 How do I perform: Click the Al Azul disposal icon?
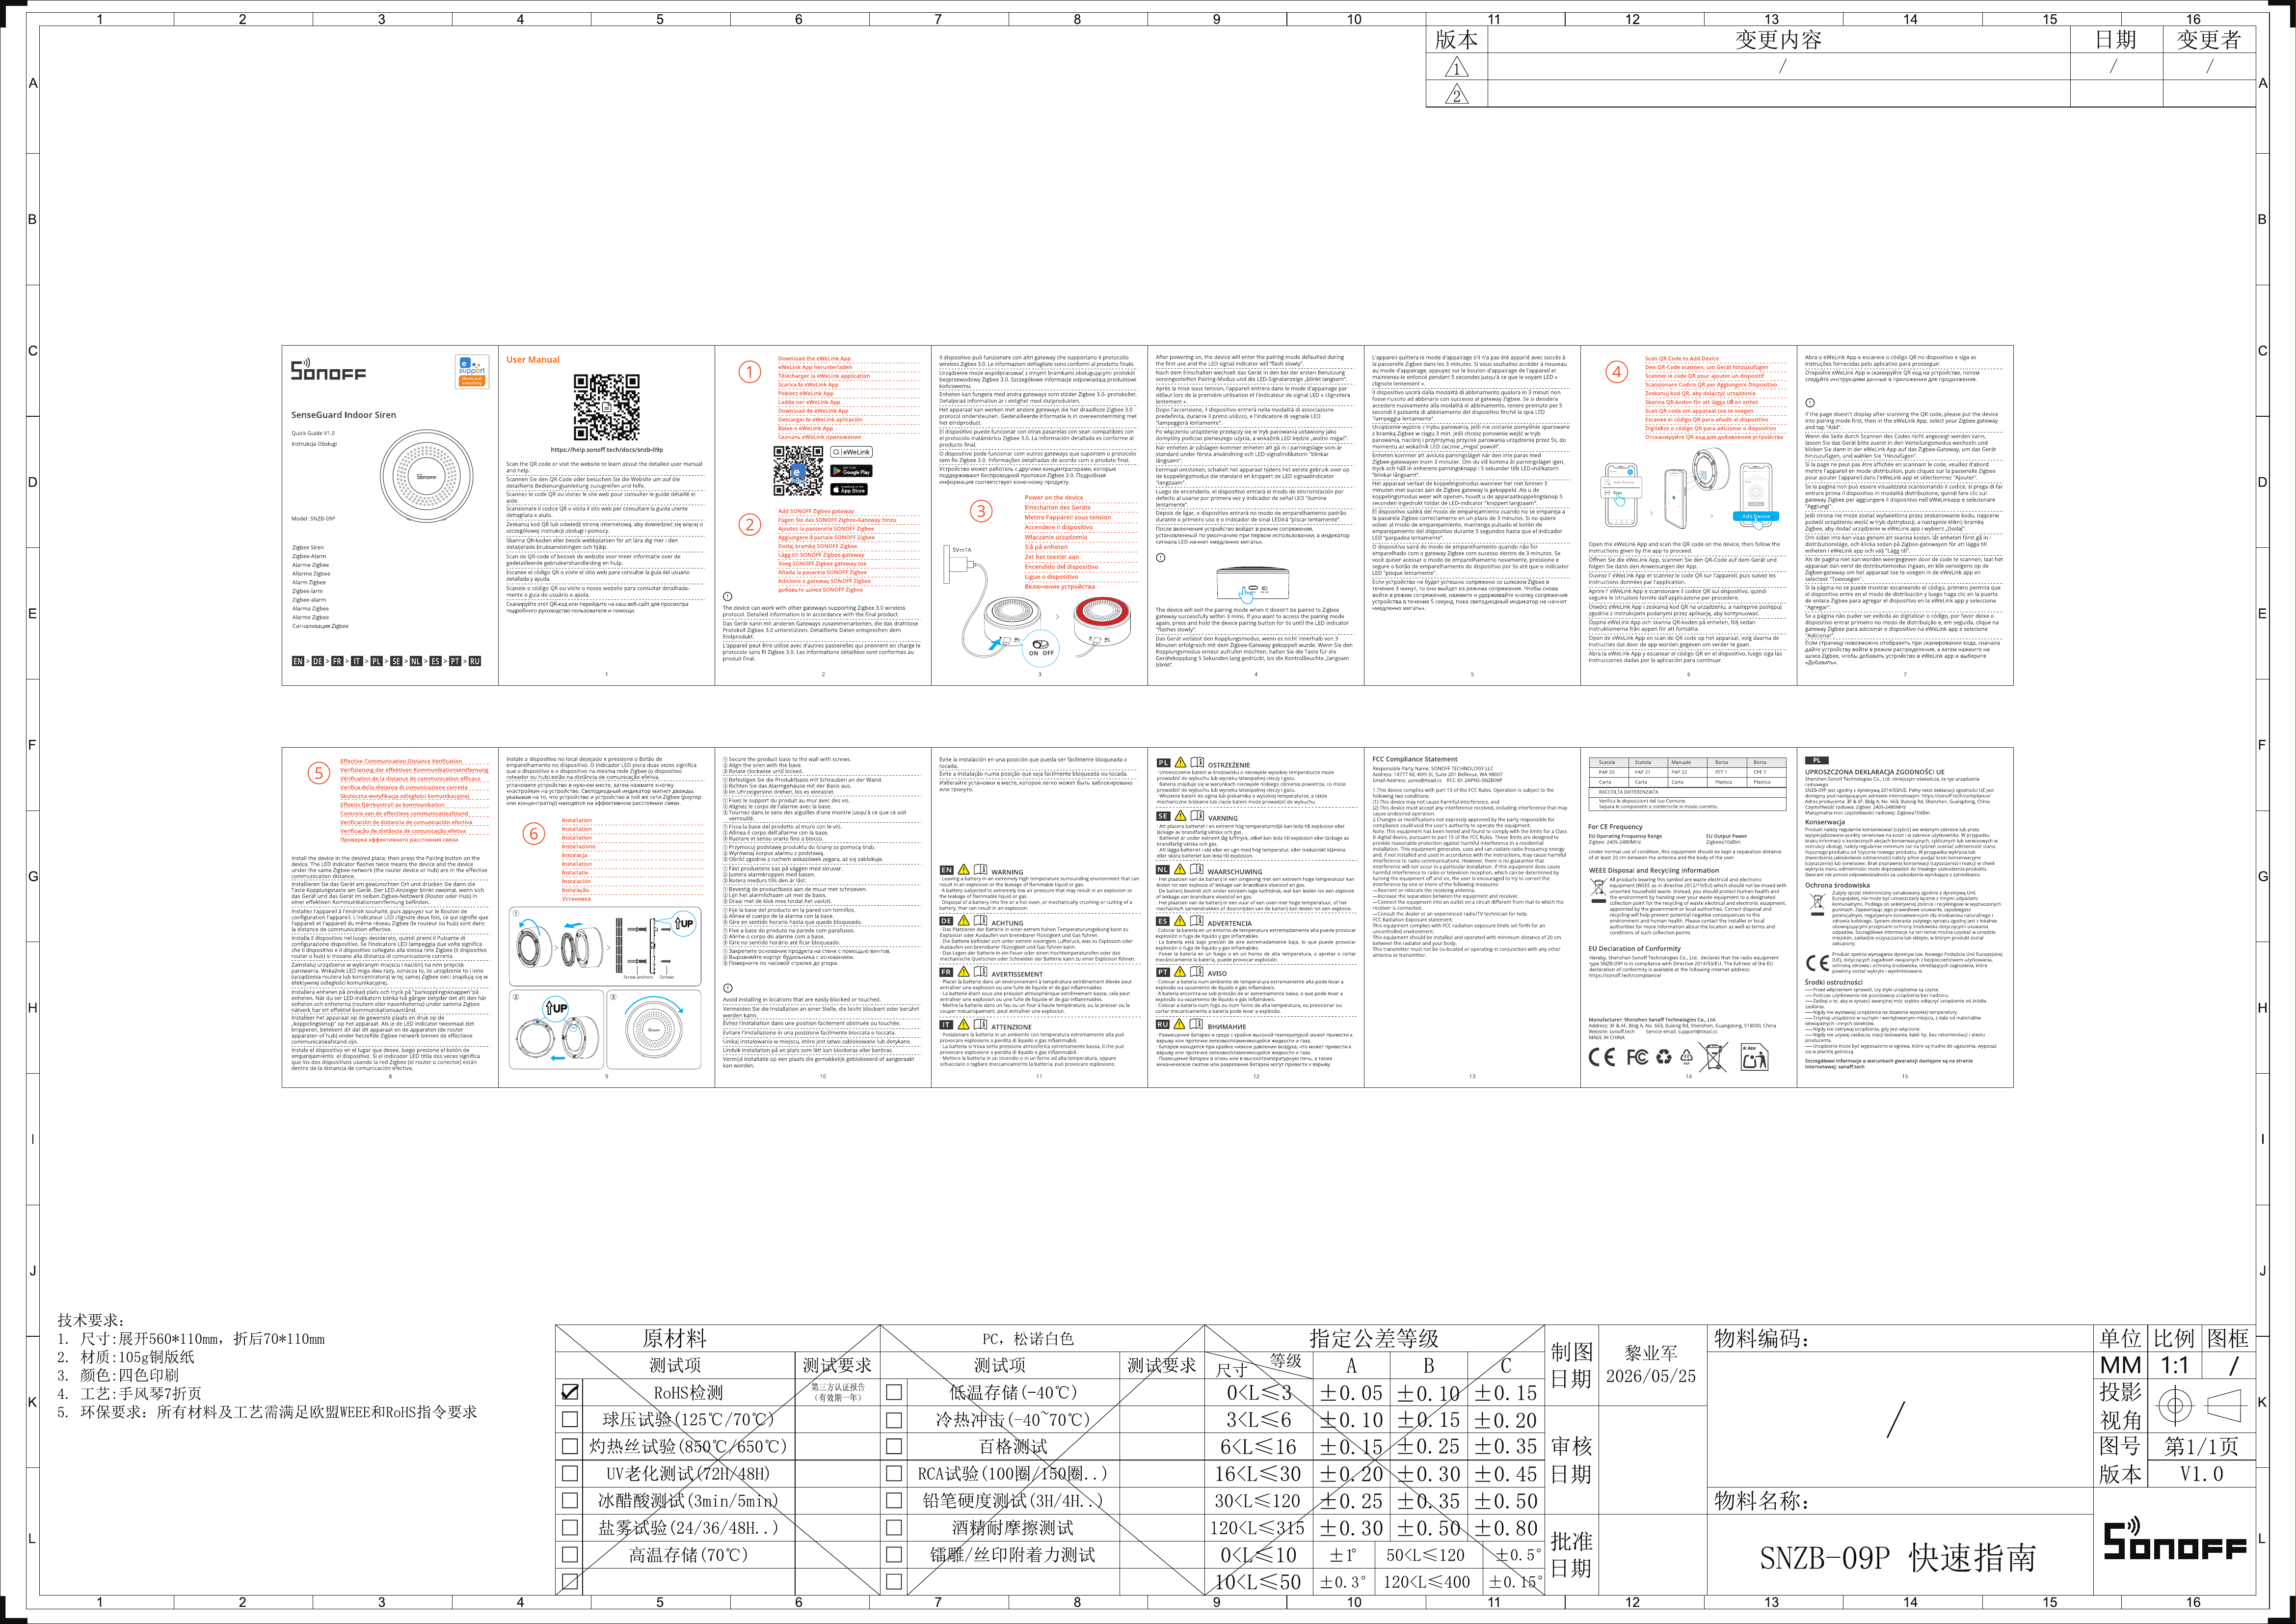click(1754, 1057)
